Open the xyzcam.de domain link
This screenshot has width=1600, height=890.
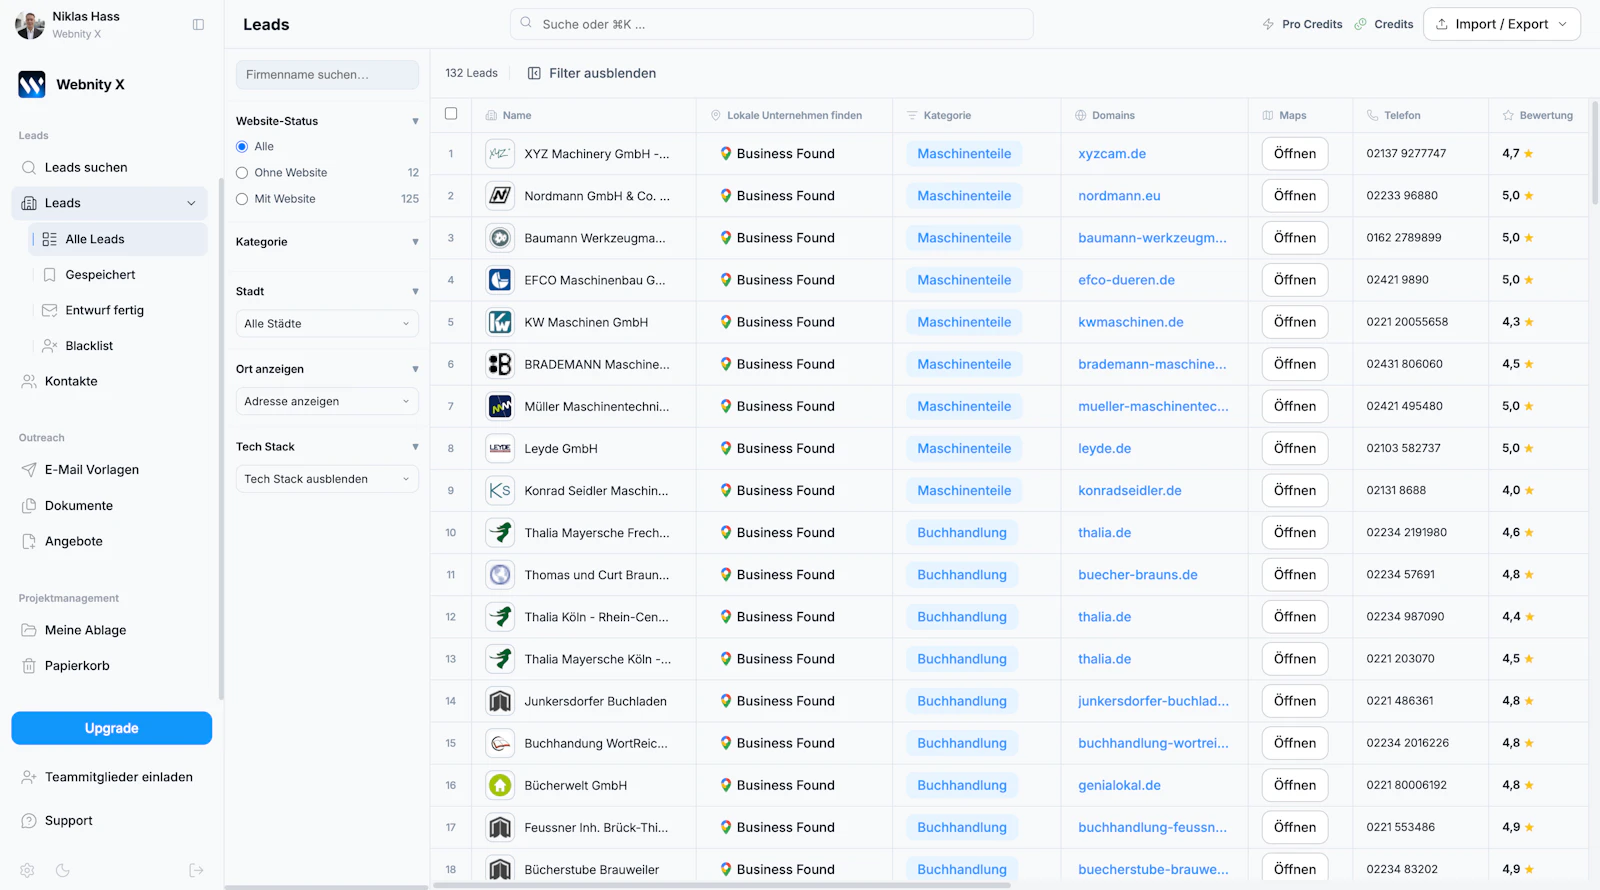(1112, 154)
